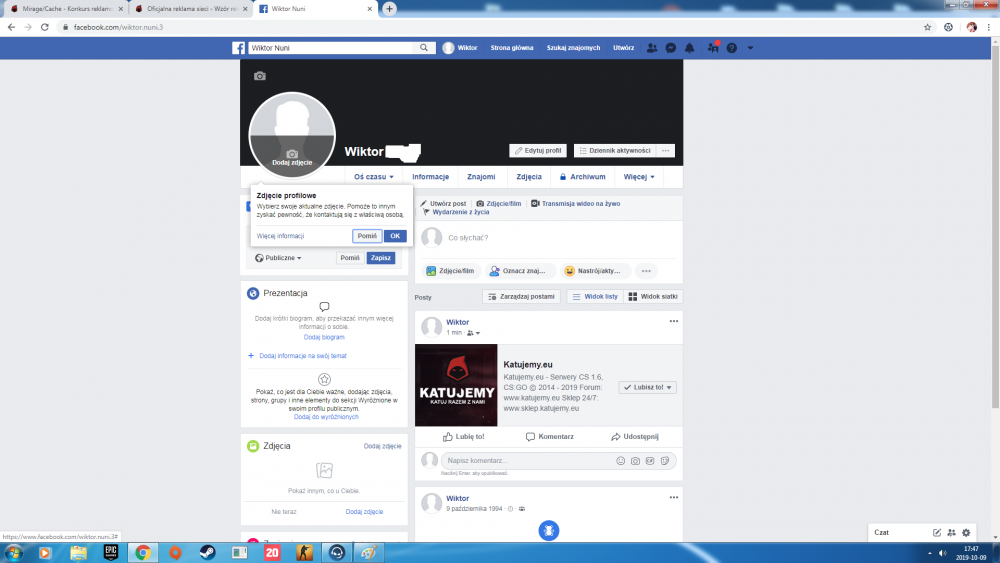The height and width of the screenshot is (563, 1000).
Task: Click the cover photo camera icon
Action: (260, 76)
